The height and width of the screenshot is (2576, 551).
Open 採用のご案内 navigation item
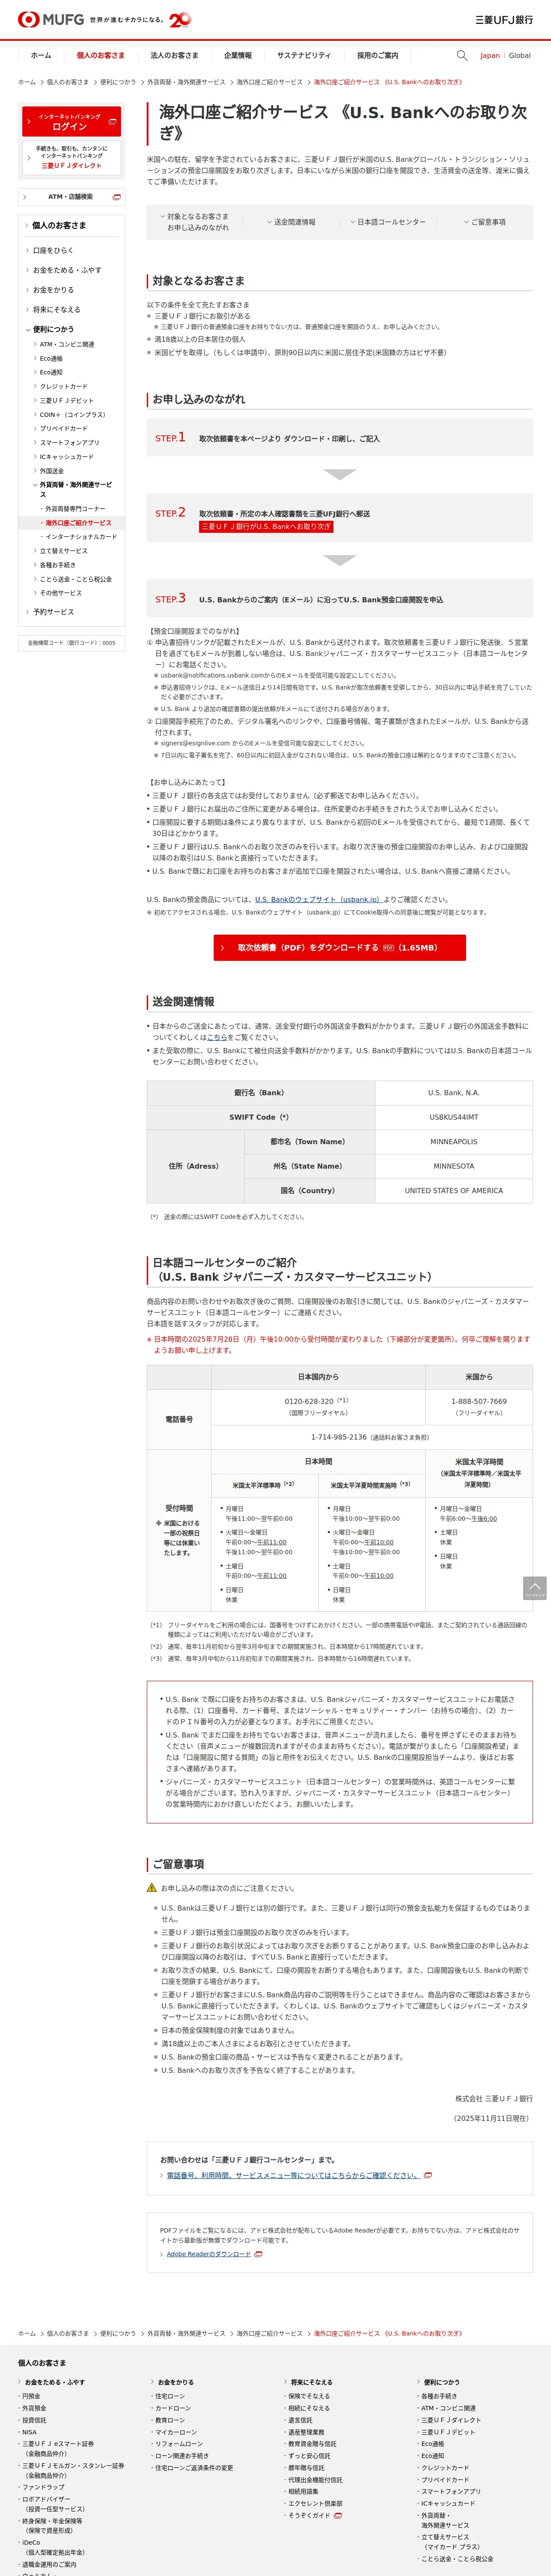pyautogui.click(x=377, y=56)
